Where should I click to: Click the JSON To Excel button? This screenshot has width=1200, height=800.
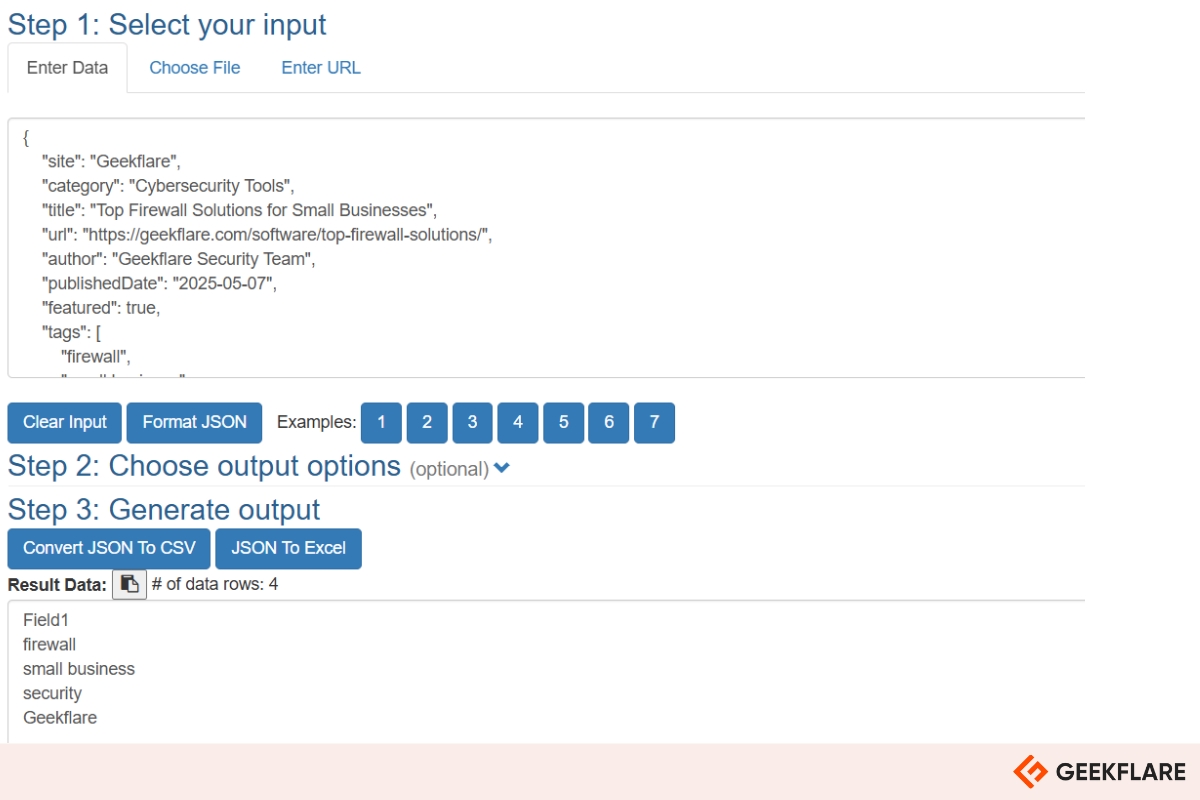(x=288, y=548)
